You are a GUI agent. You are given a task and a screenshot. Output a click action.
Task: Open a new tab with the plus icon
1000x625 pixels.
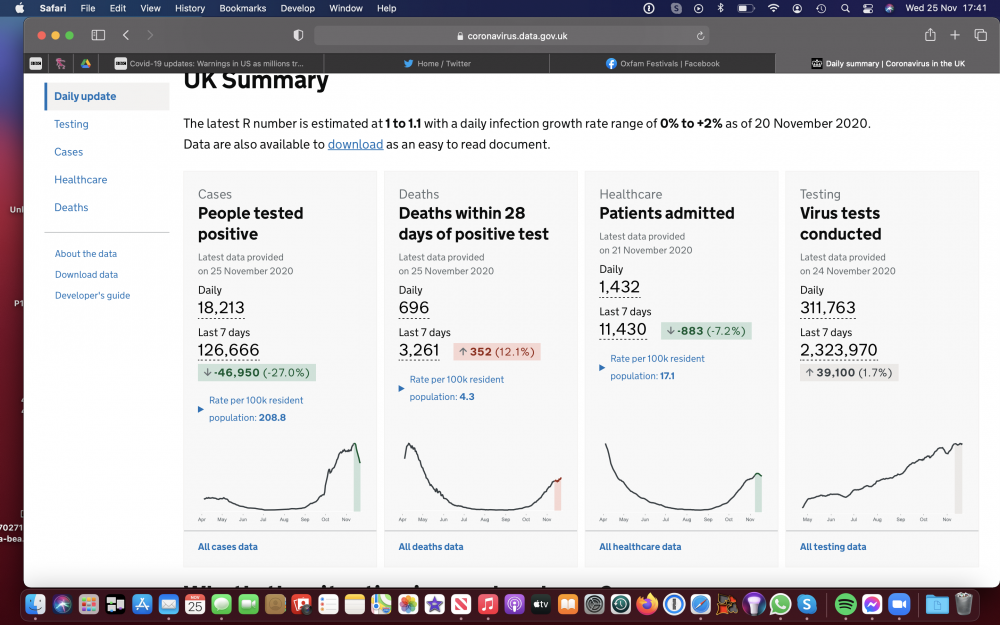point(955,35)
